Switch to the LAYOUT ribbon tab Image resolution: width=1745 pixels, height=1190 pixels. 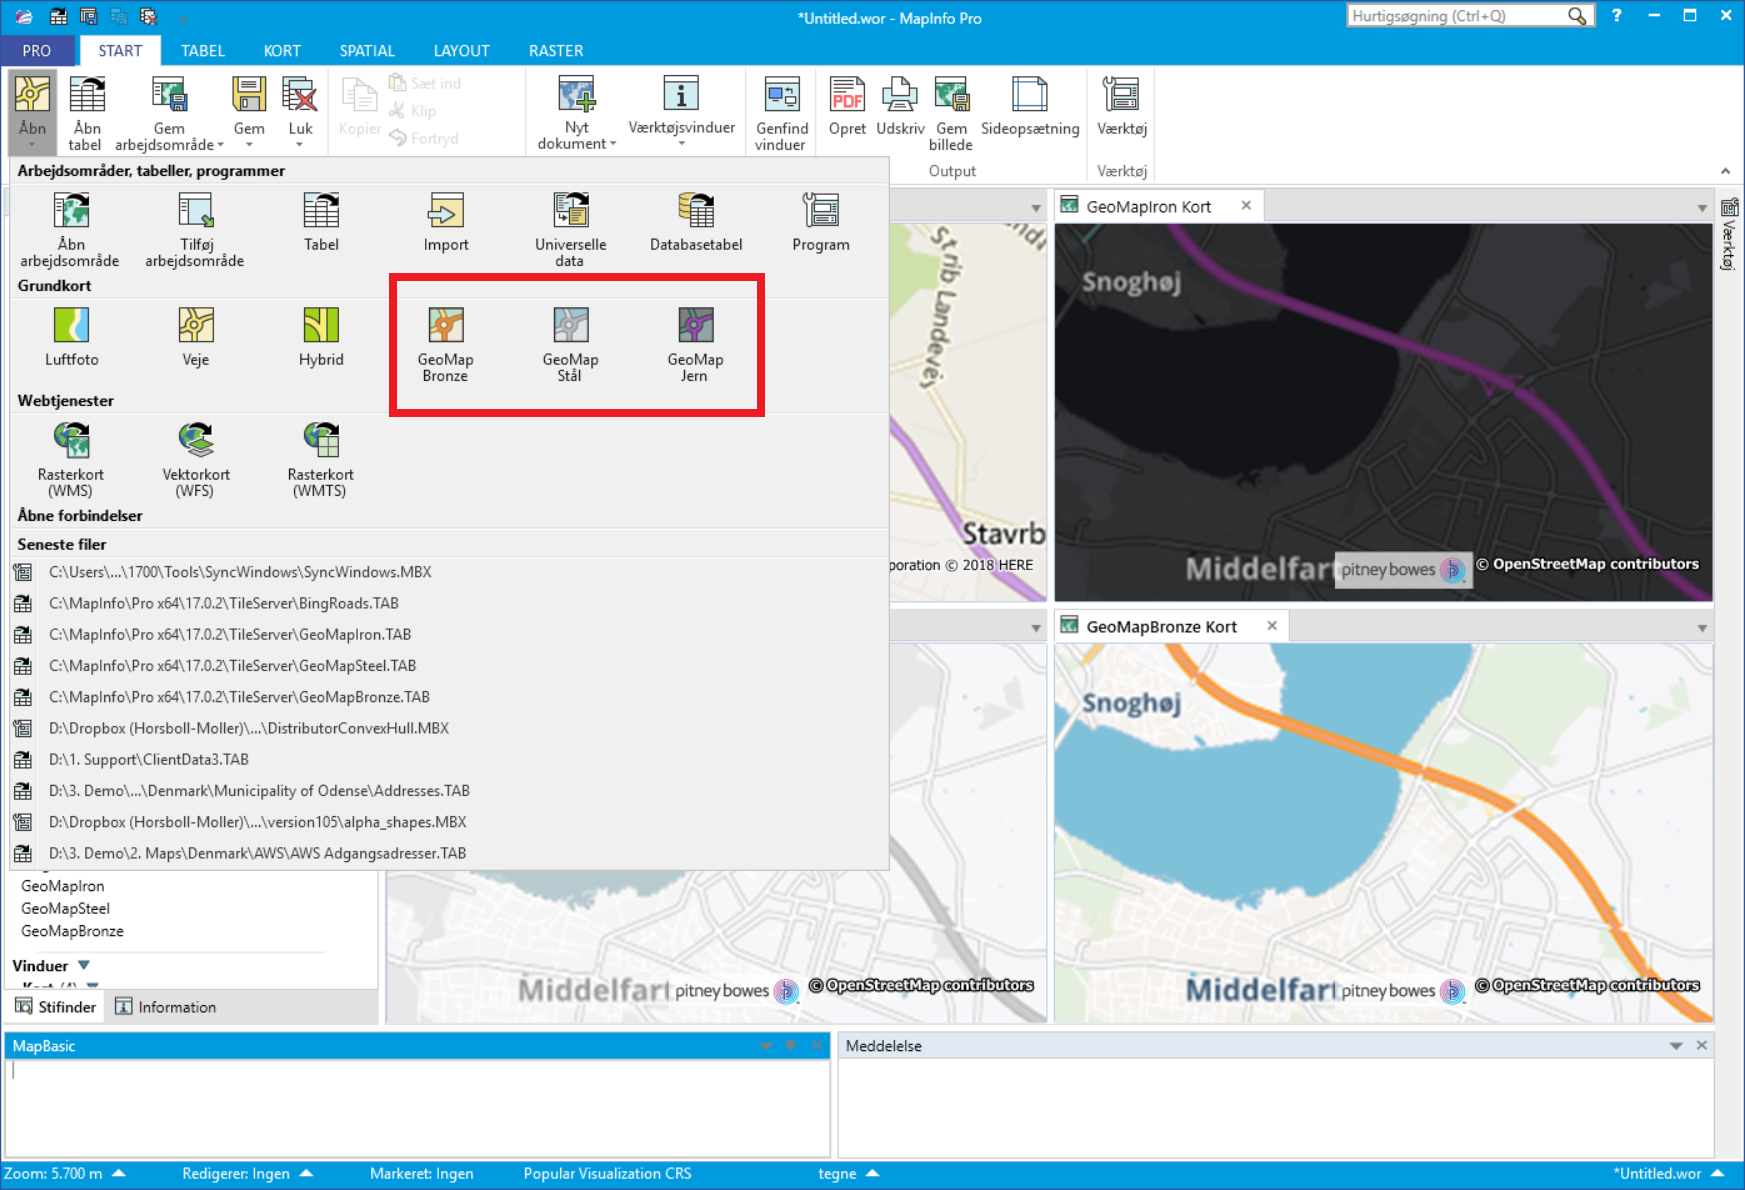[461, 50]
